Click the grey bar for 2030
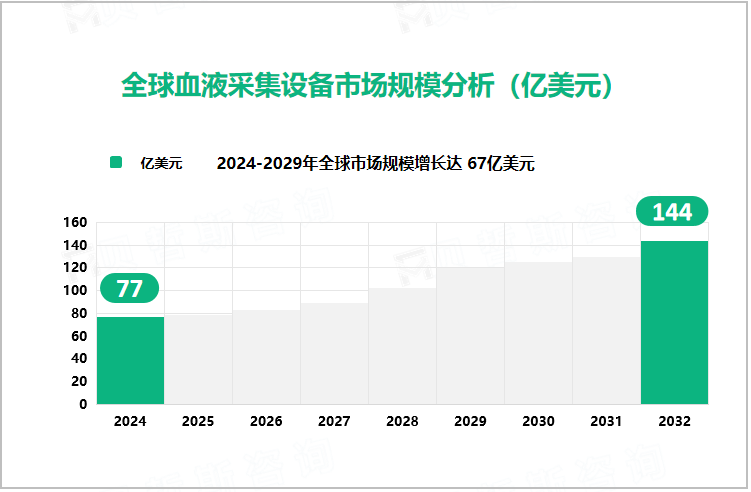This screenshot has width=751, height=492. pyautogui.click(x=538, y=333)
